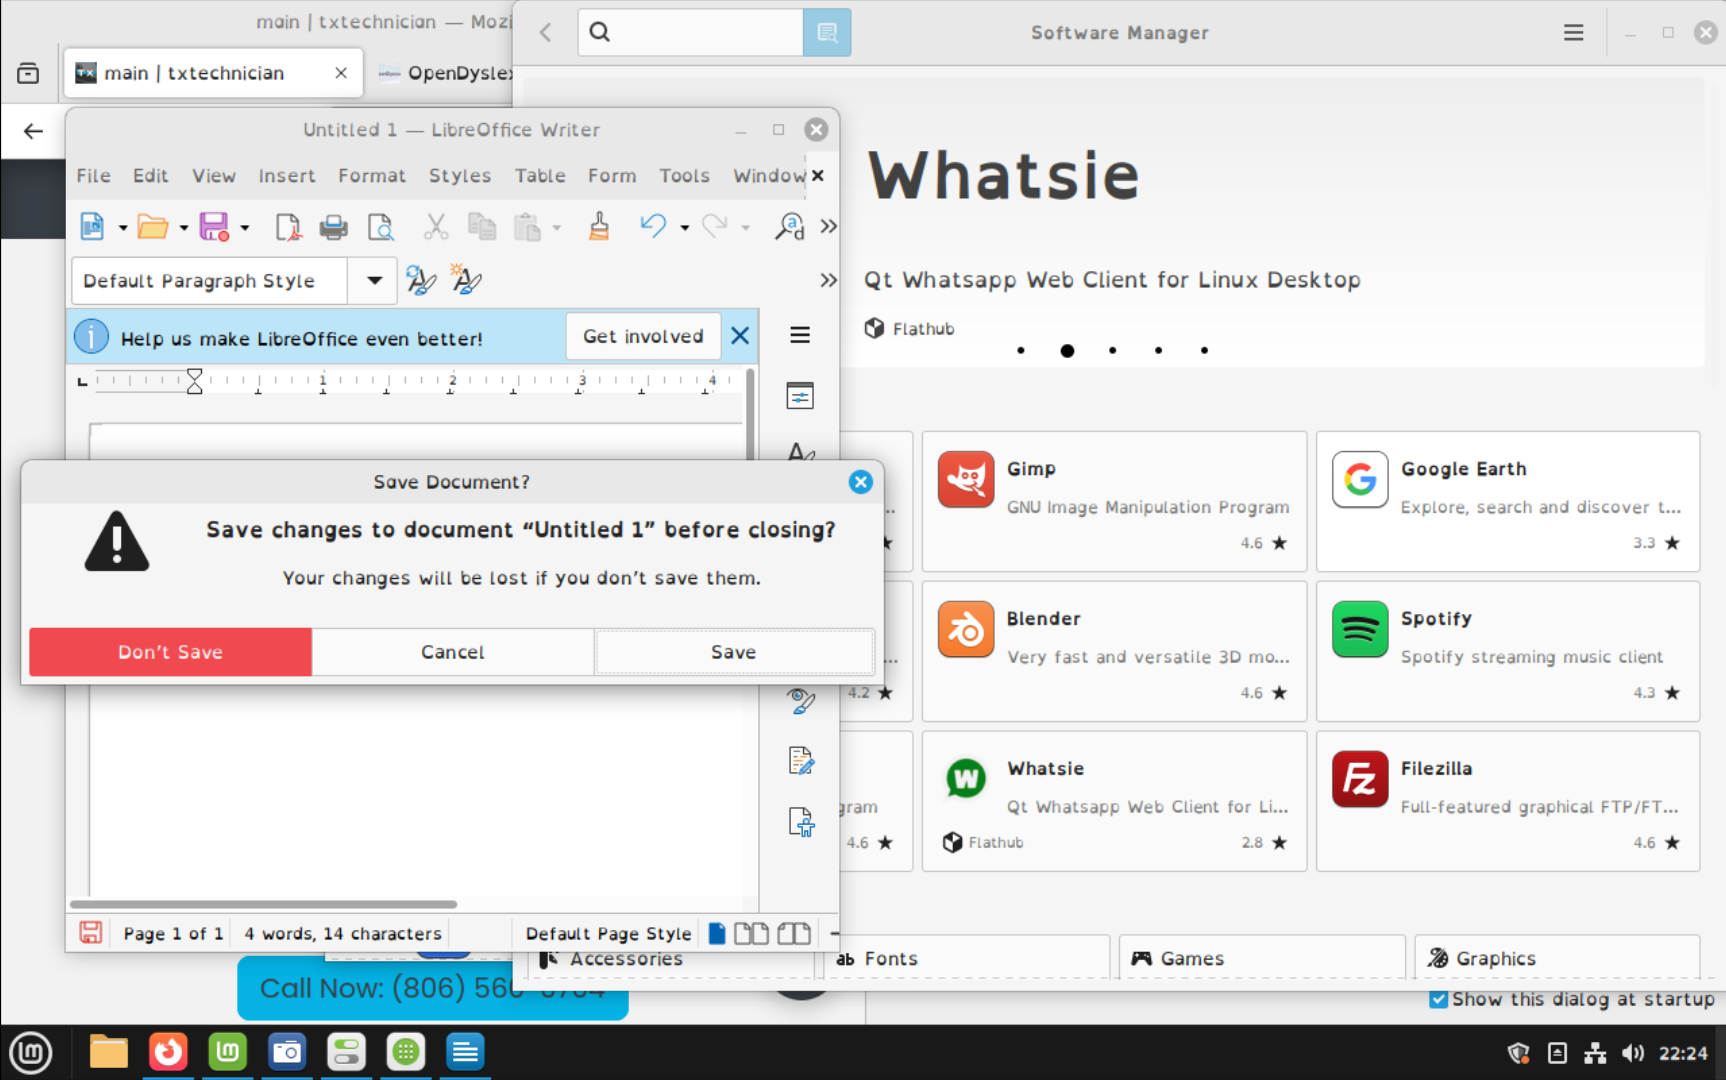Click the document modified save indicator in status bar
1726x1080 pixels.
pos(91,933)
